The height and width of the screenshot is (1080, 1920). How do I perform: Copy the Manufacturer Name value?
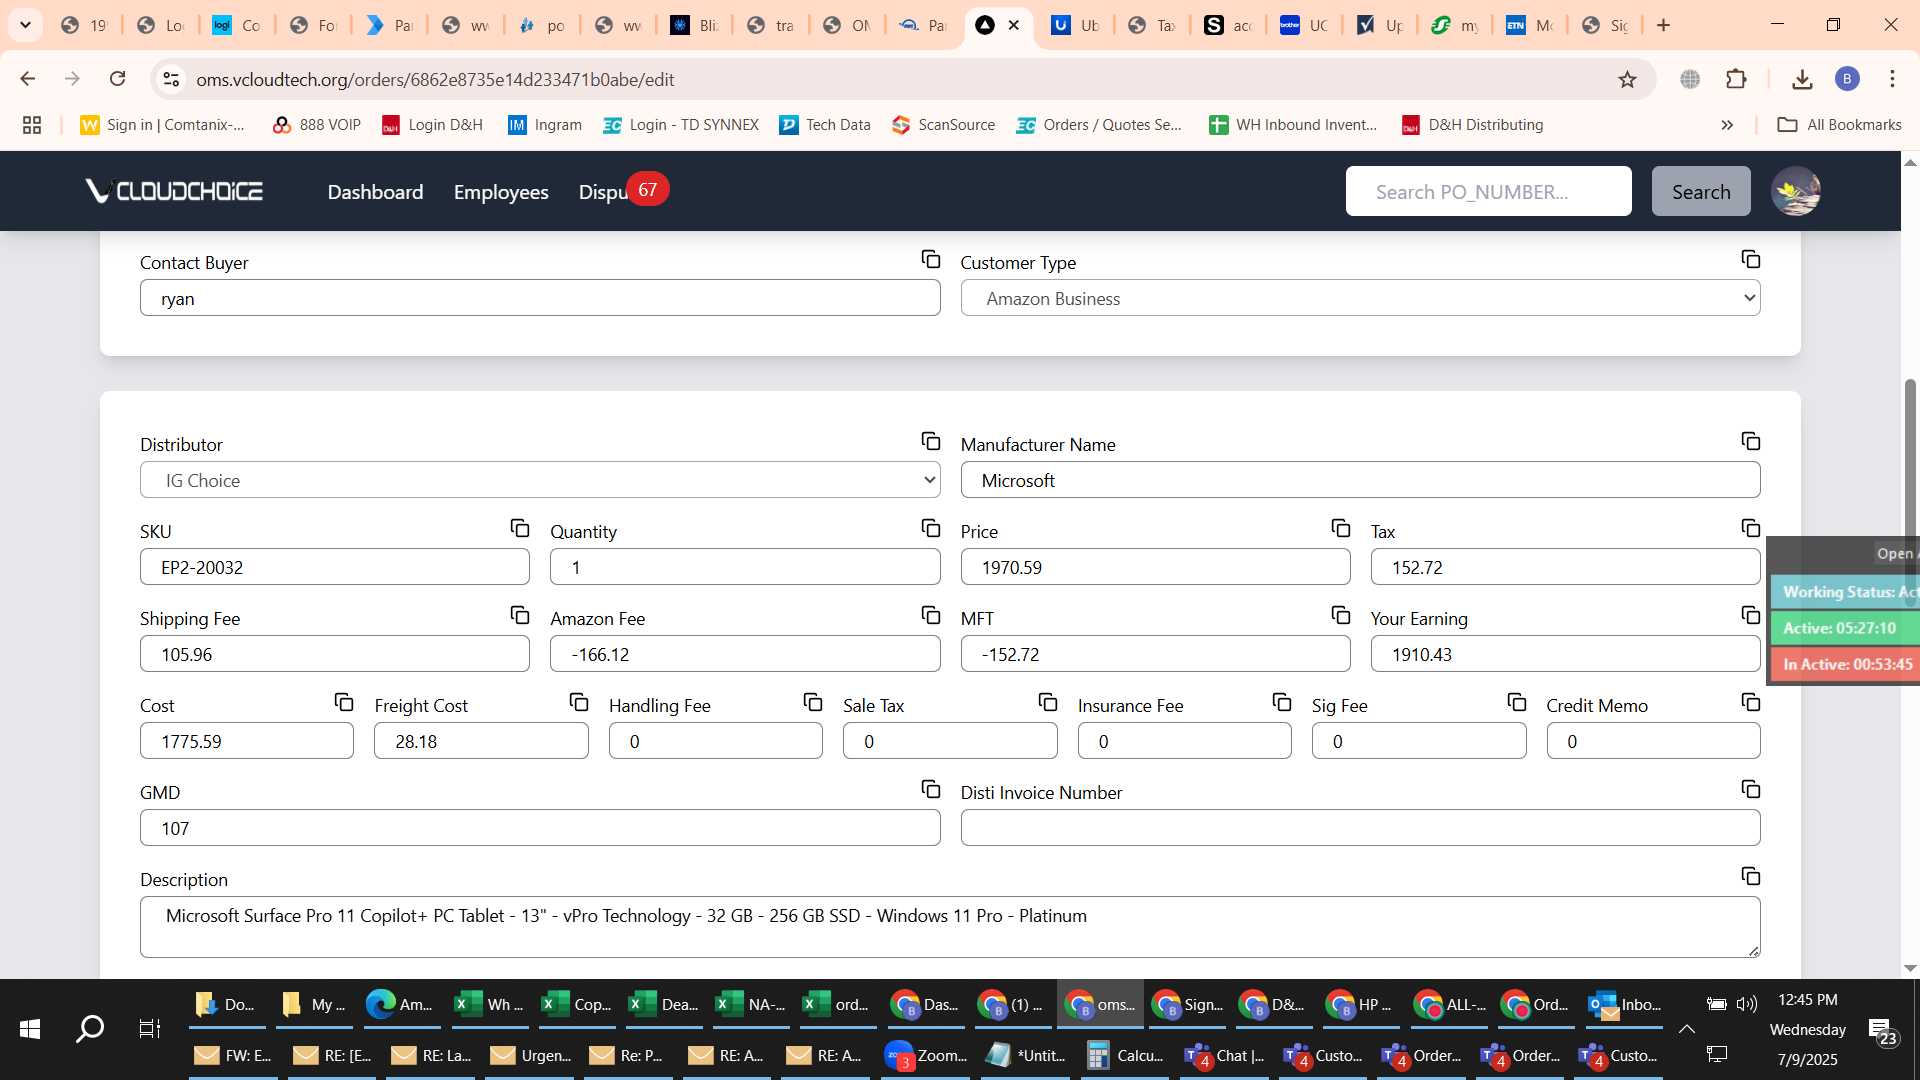click(1750, 442)
